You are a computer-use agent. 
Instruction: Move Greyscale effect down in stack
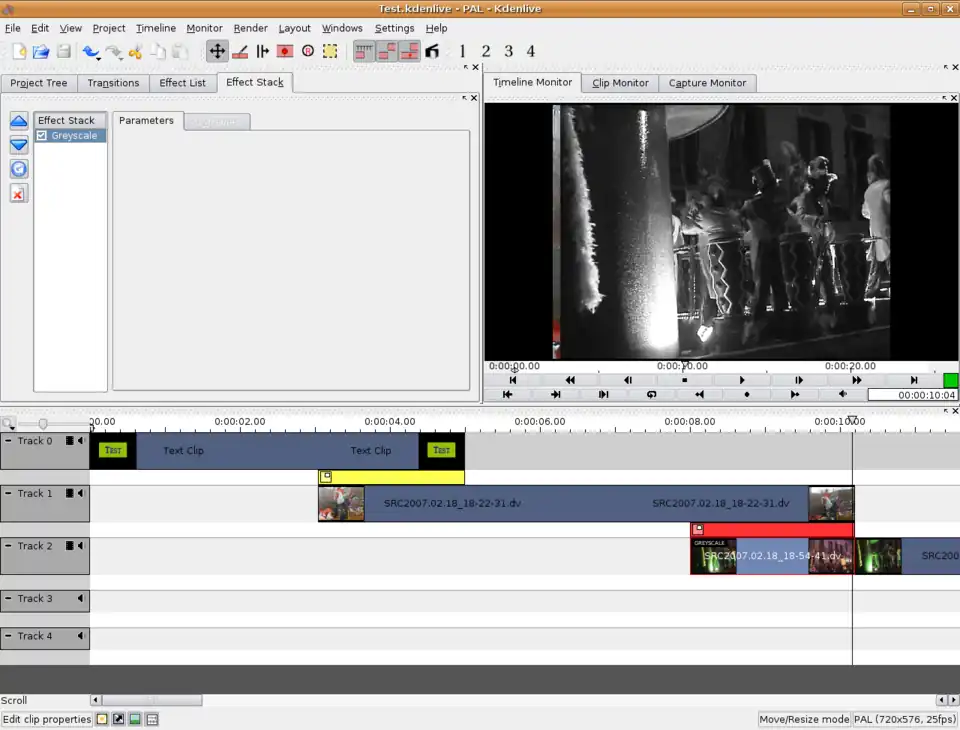[19, 145]
